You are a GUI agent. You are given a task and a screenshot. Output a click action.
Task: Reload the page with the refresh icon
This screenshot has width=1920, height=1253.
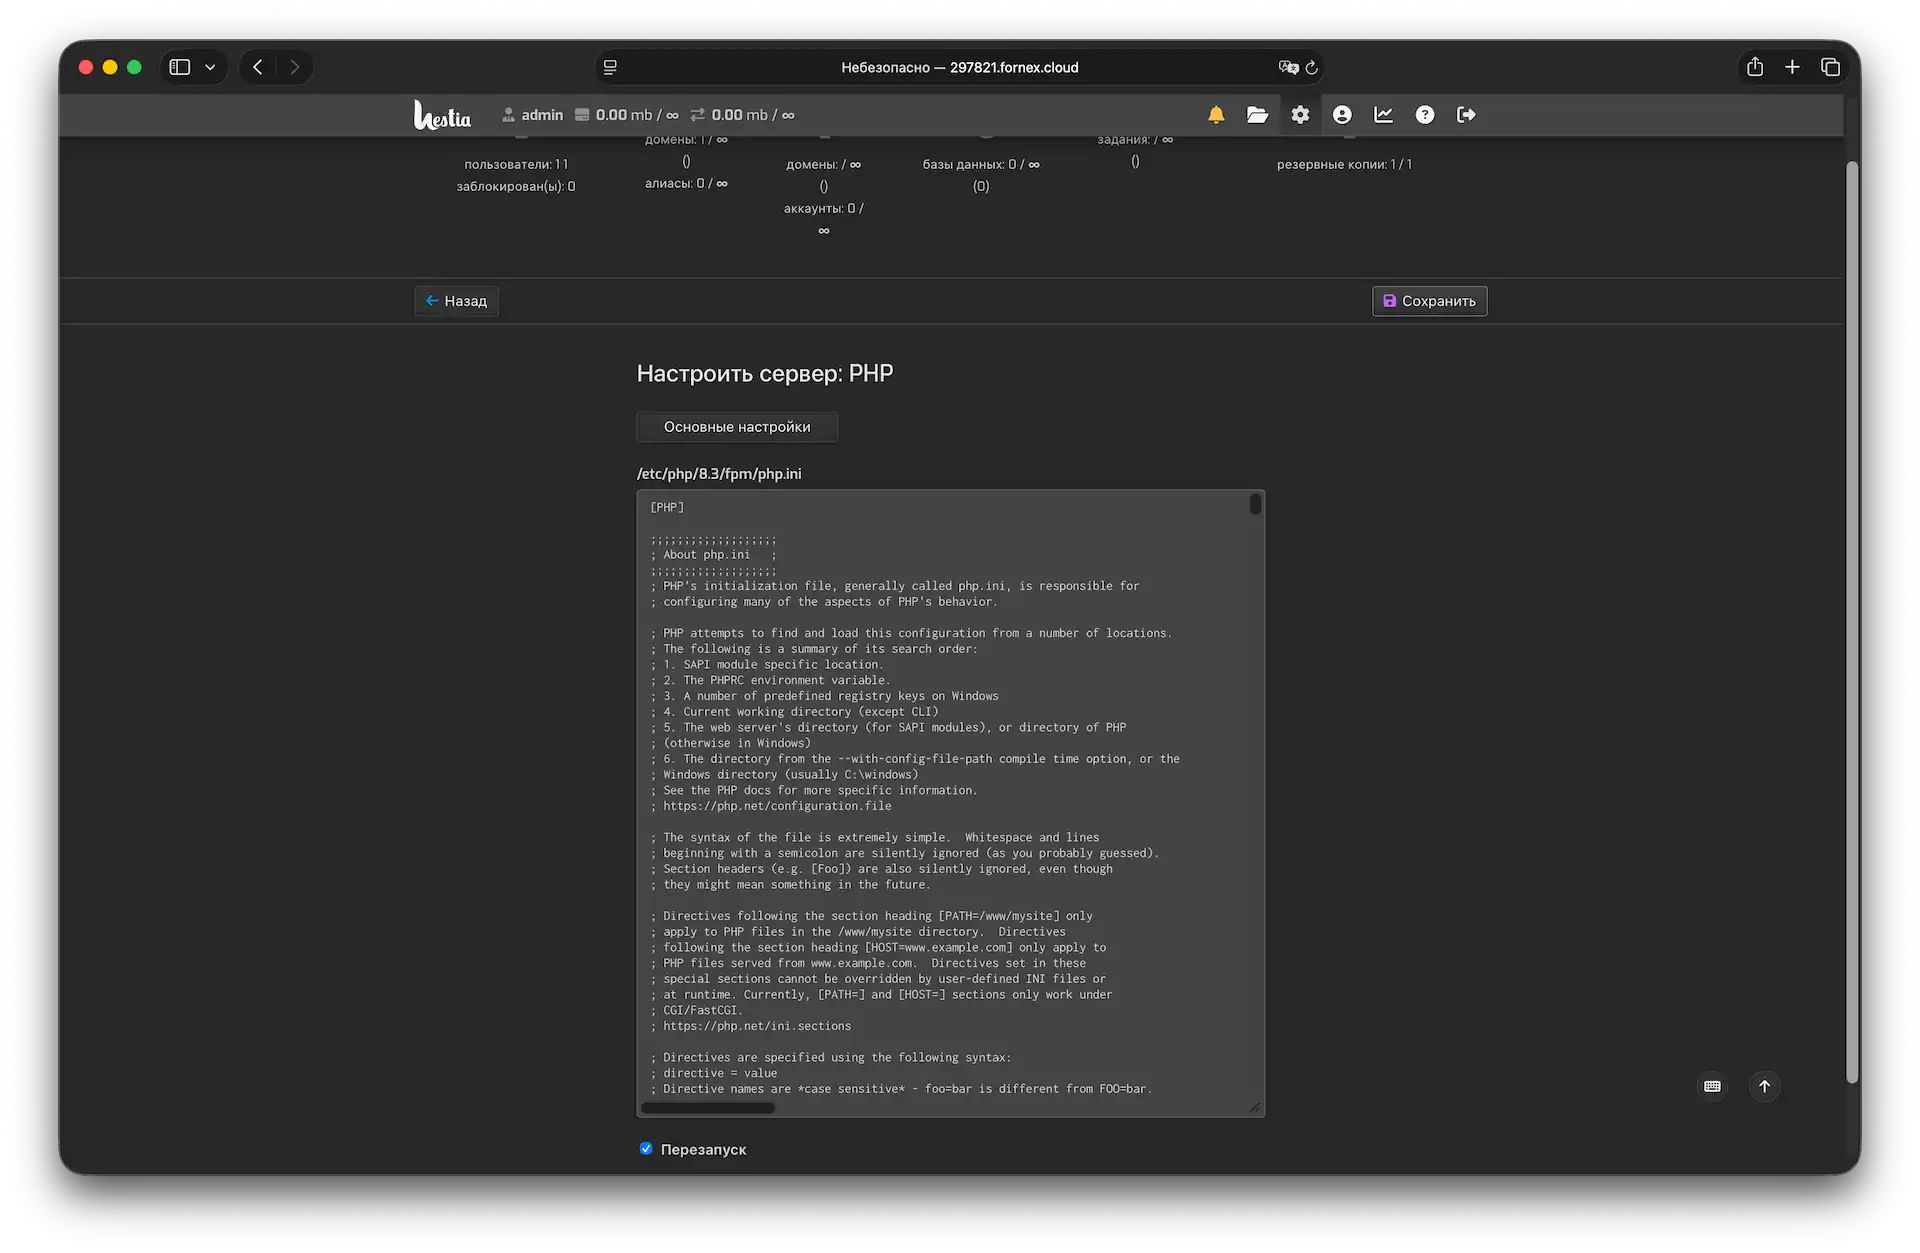pos(1312,67)
